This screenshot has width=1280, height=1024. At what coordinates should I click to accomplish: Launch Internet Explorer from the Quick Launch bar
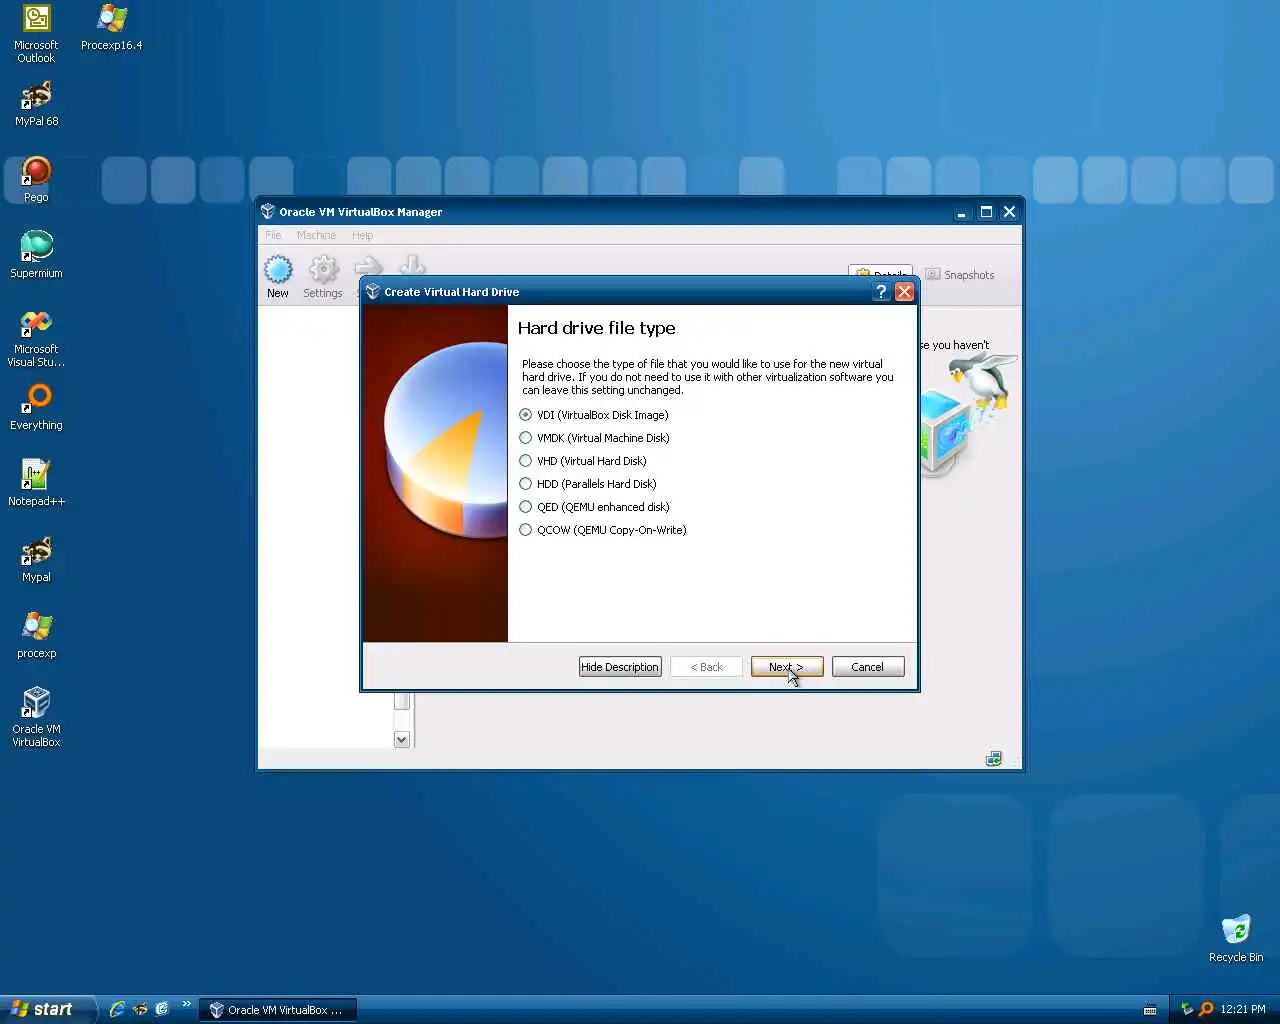pyautogui.click(x=117, y=1010)
